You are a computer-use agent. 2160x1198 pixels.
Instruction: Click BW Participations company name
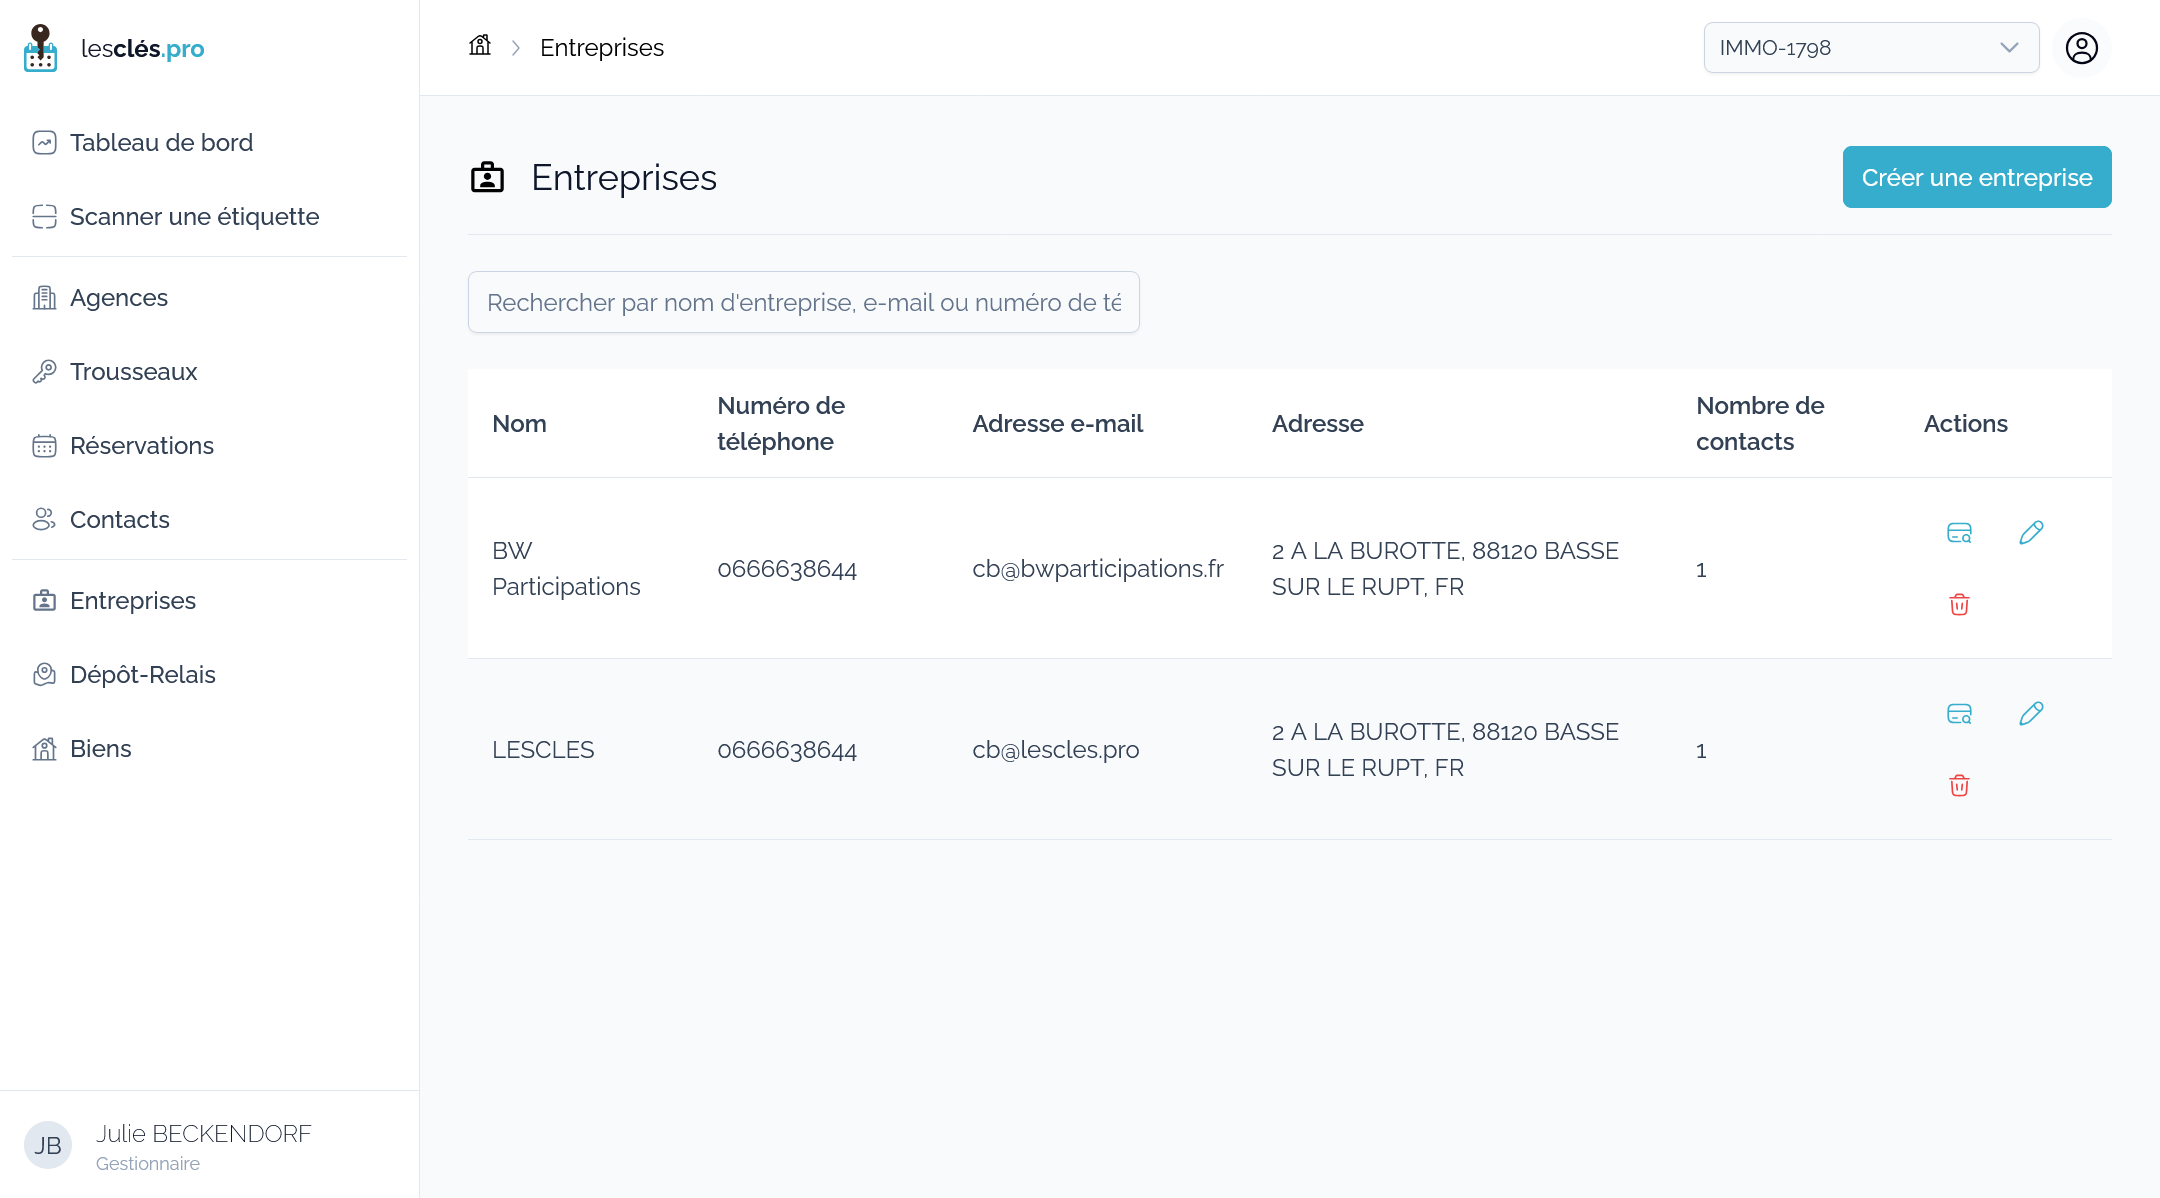tap(566, 569)
